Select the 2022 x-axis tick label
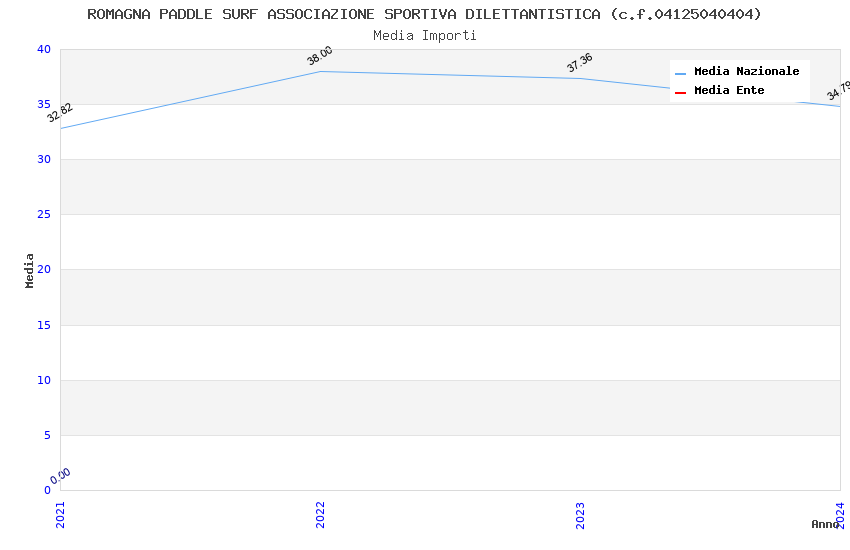 pos(320,514)
